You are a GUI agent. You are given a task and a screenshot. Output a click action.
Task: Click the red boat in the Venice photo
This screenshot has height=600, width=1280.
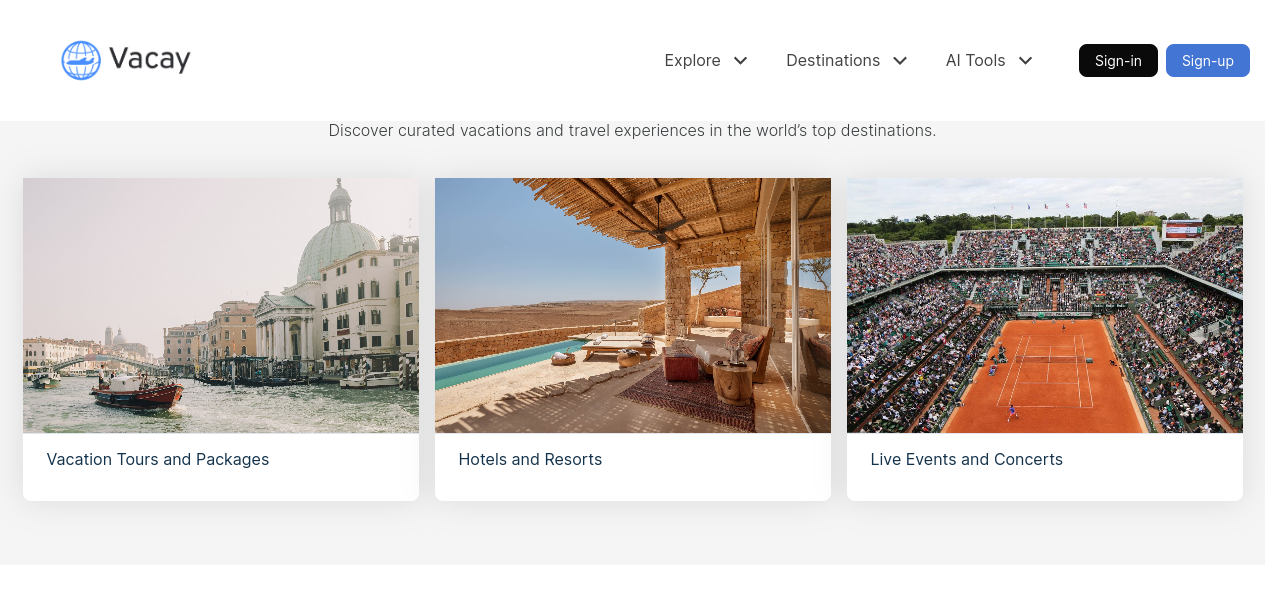click(138, 392)
